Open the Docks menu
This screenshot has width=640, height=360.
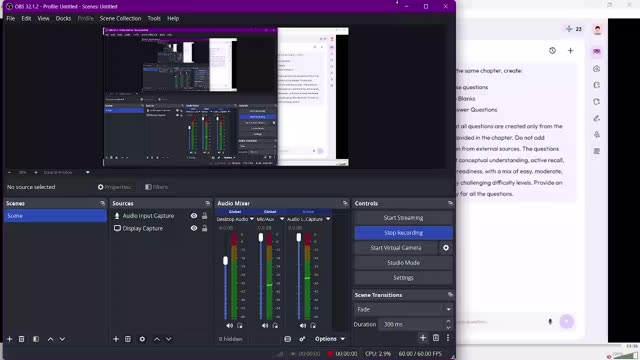click(63, 18)
